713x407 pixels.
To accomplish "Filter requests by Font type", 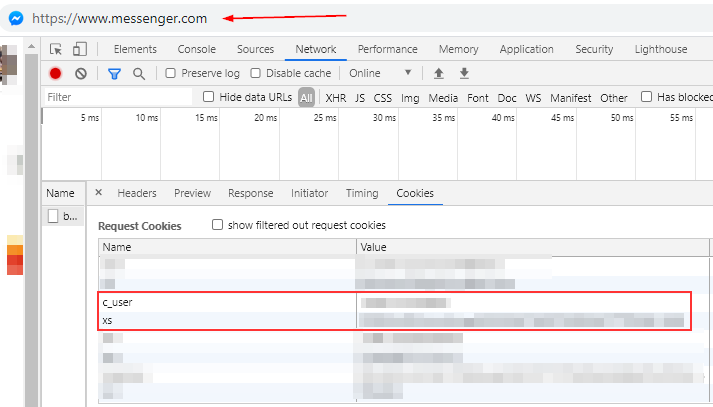I will click(477, 98).
